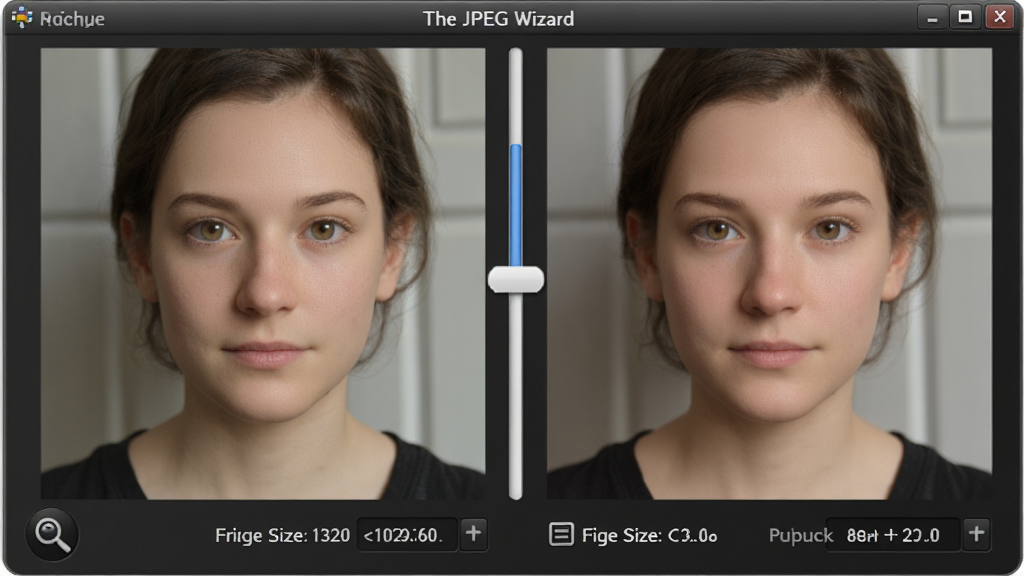Click the plus button beside the Pupuck field
This screenshot has width=1024, height=576.
click(976, 534)
